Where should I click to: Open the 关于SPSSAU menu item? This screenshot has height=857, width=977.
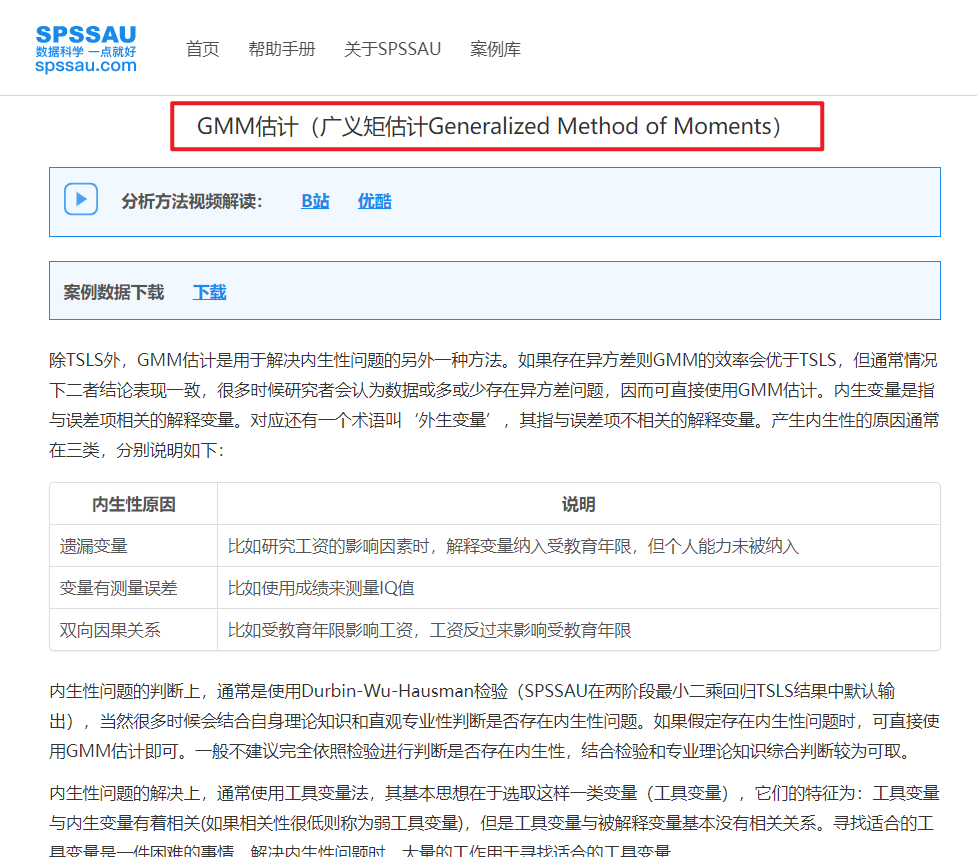[x=393, y=49]
